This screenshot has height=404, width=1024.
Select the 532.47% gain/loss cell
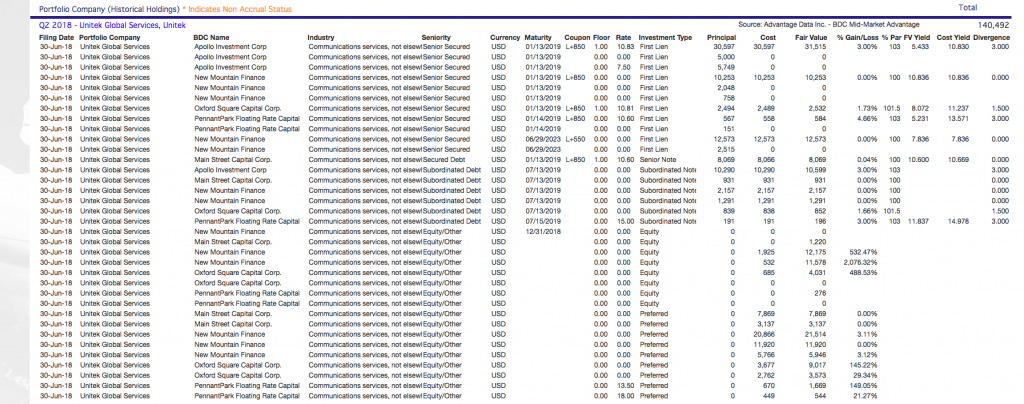(x=862, y=252)
